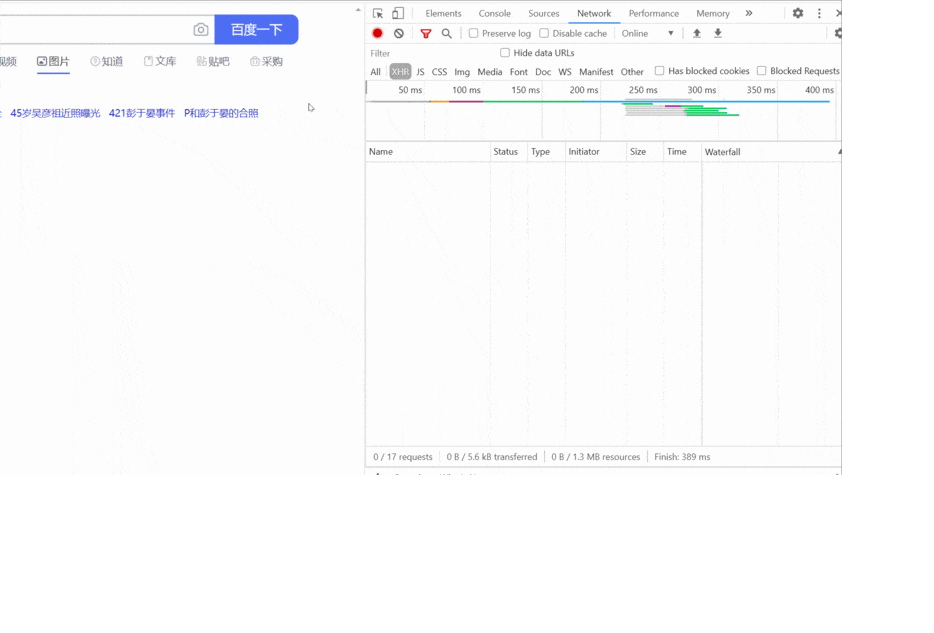Open the Online throttling dropdown
Image resolution: width=934 pixels, height=633 pixels.
(x=647, y=33)
